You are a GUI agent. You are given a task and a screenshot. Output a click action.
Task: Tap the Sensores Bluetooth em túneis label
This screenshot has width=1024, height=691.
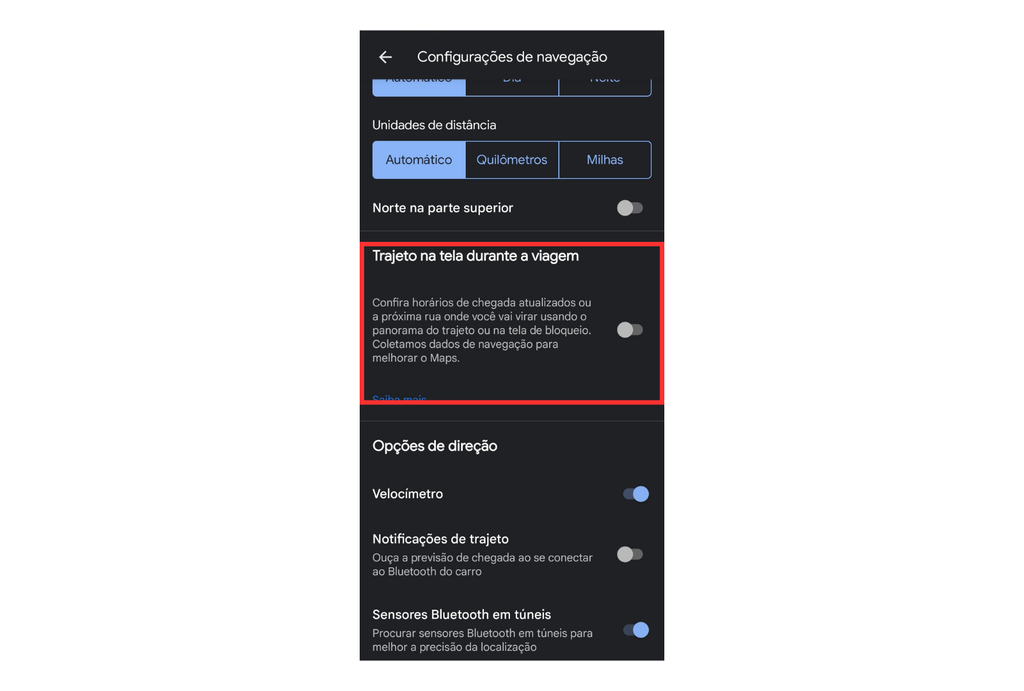pos(462,615)
